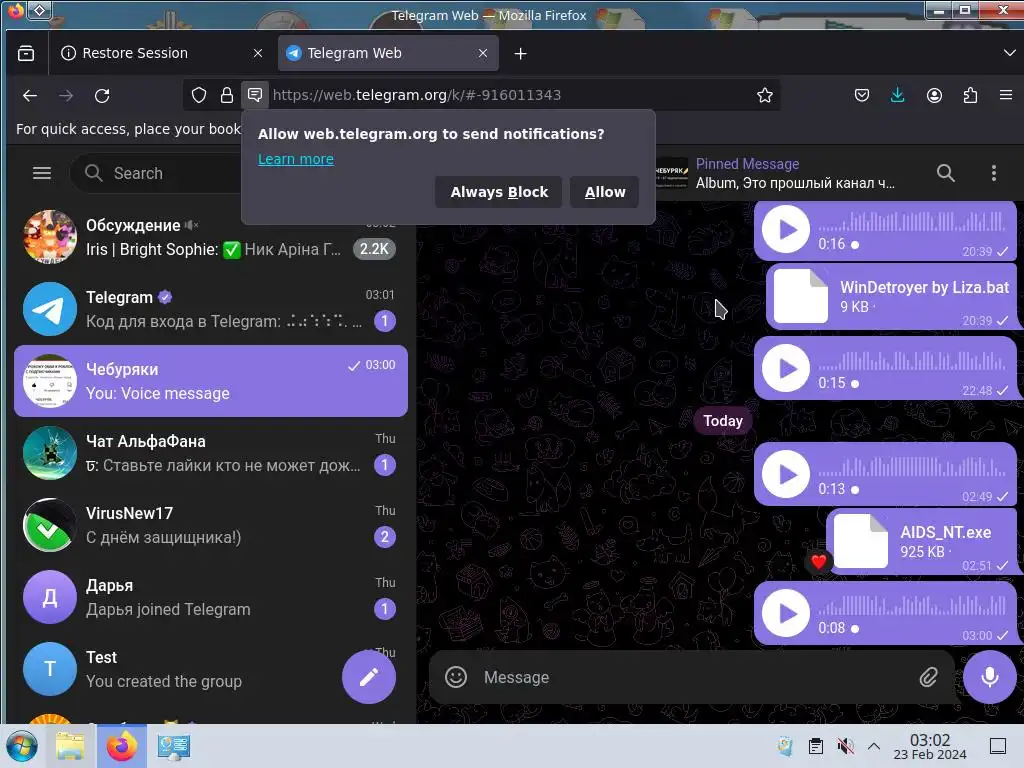Play the 0:16 voice message

pos(786,229)
